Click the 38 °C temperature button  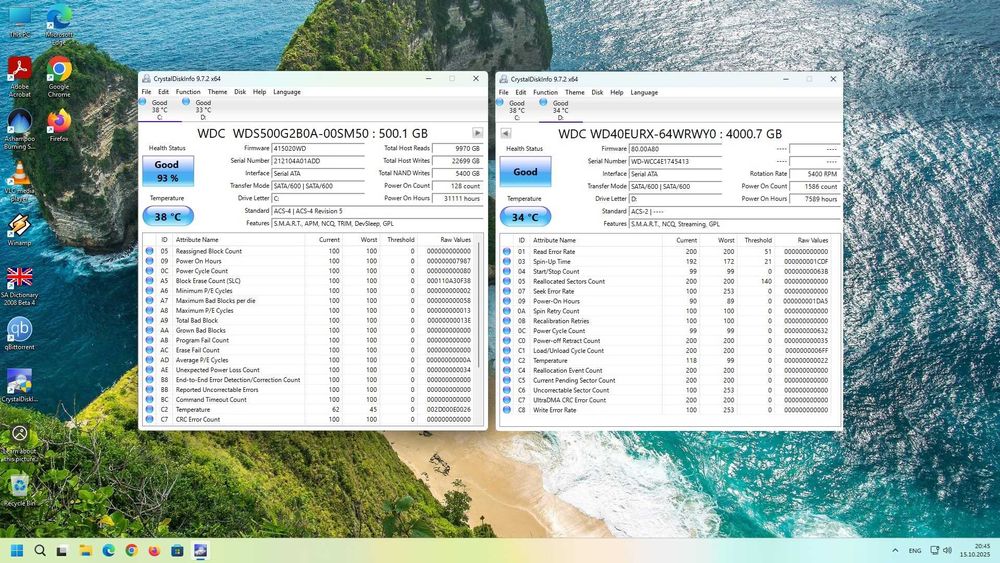coord(168,217)
